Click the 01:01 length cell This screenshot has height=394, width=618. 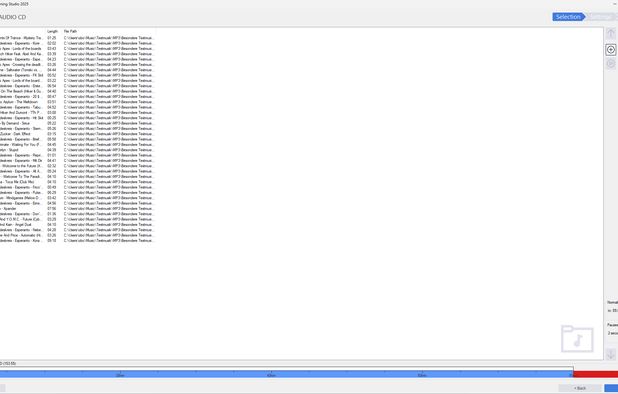[x=52, y=155]
